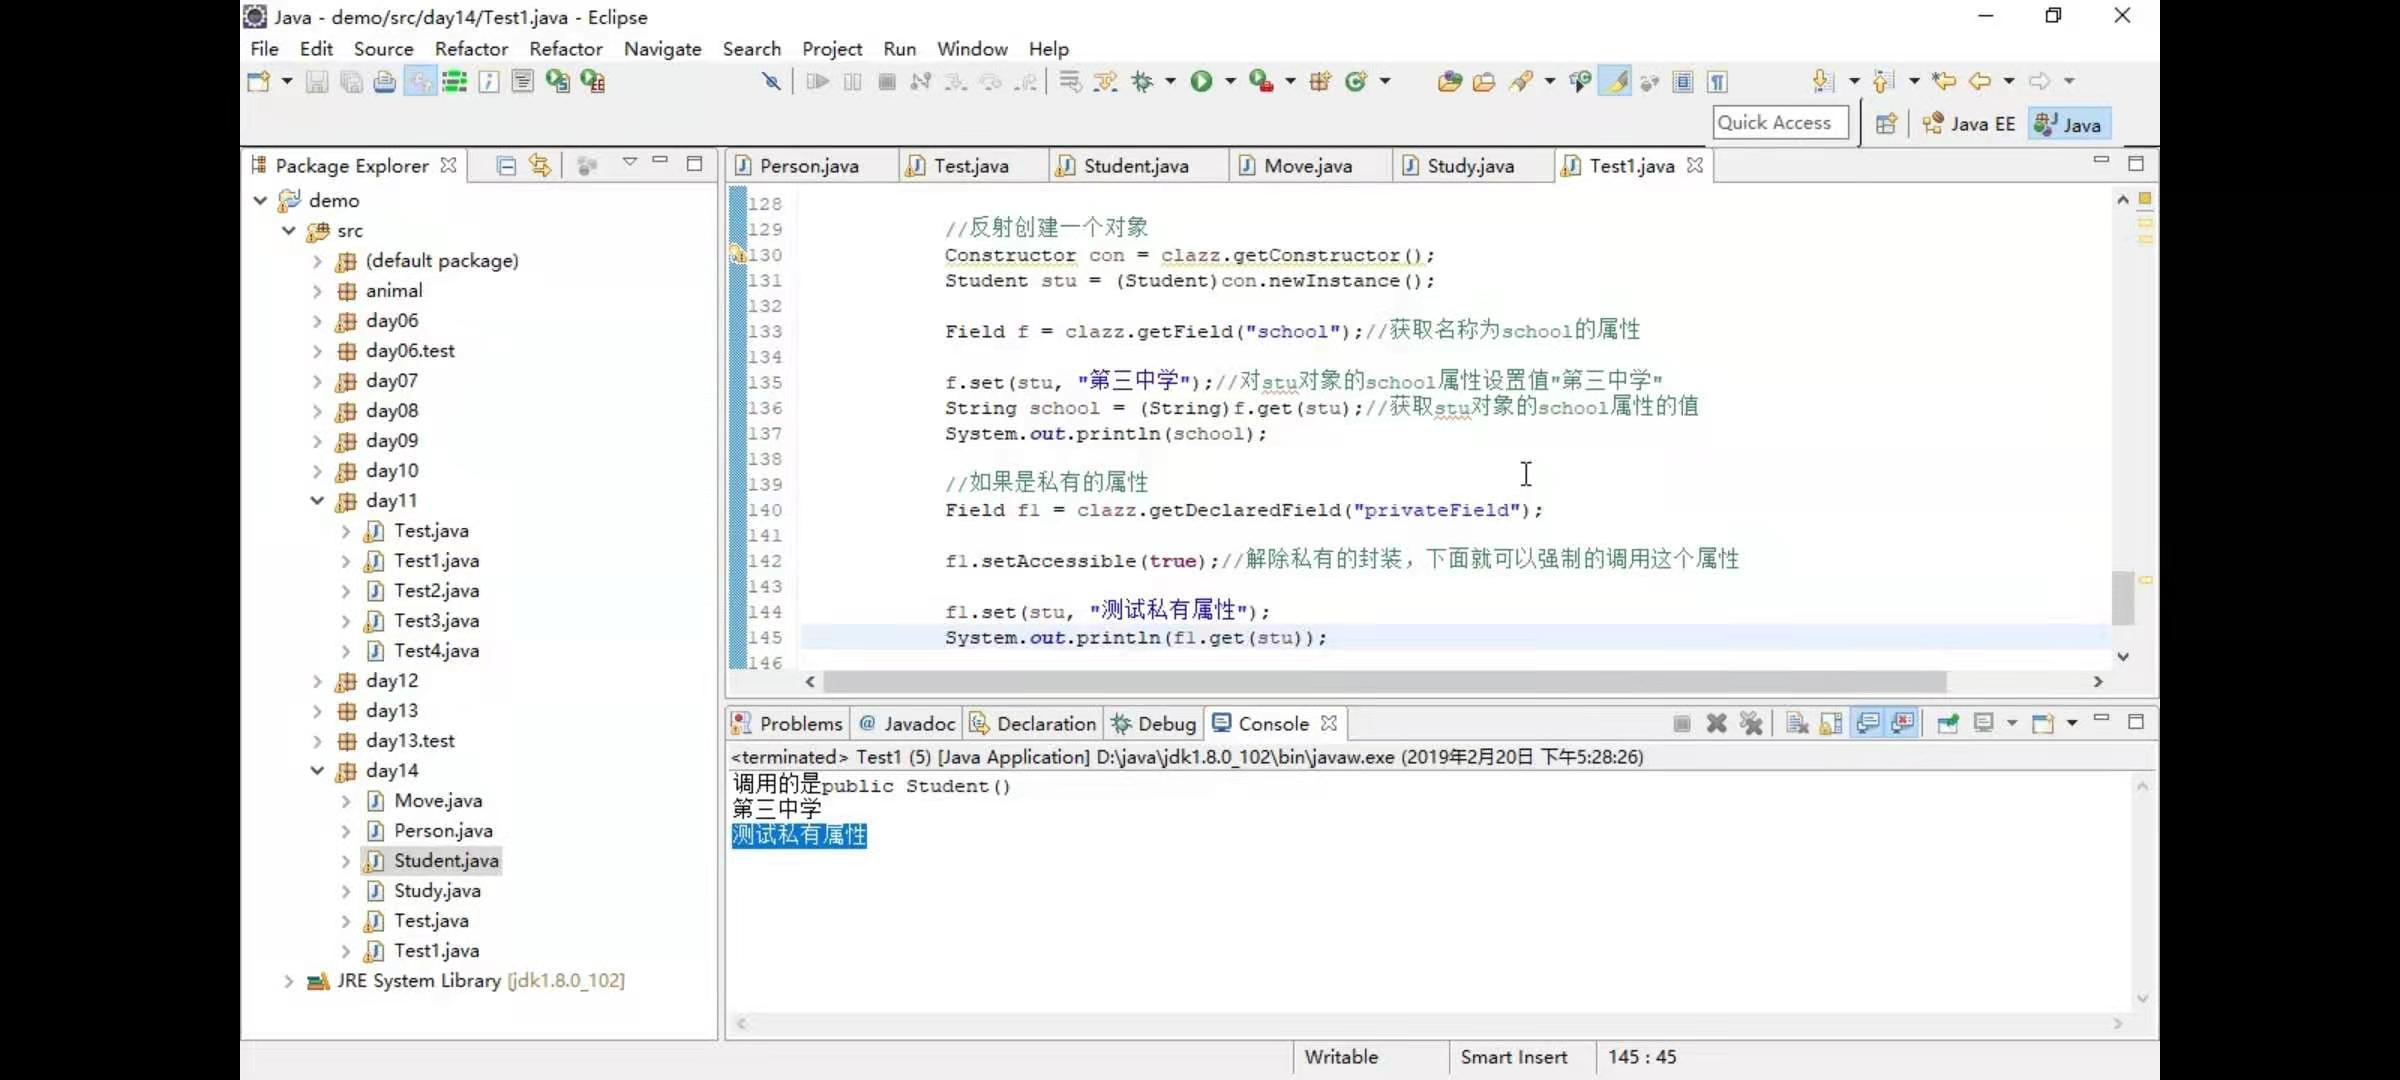Toggle Show Console on Standard Out change
Screen dimensions: 2400x1080
[1867, 723]
